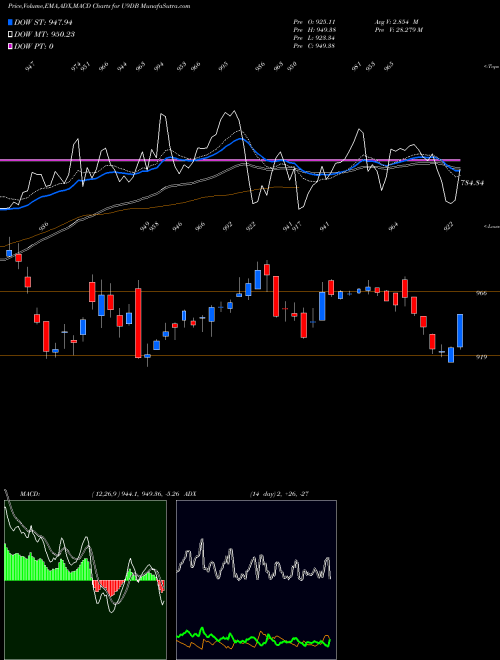Click the '<-Tops' row label
This screenshot has height=660, width=500.
491,67
